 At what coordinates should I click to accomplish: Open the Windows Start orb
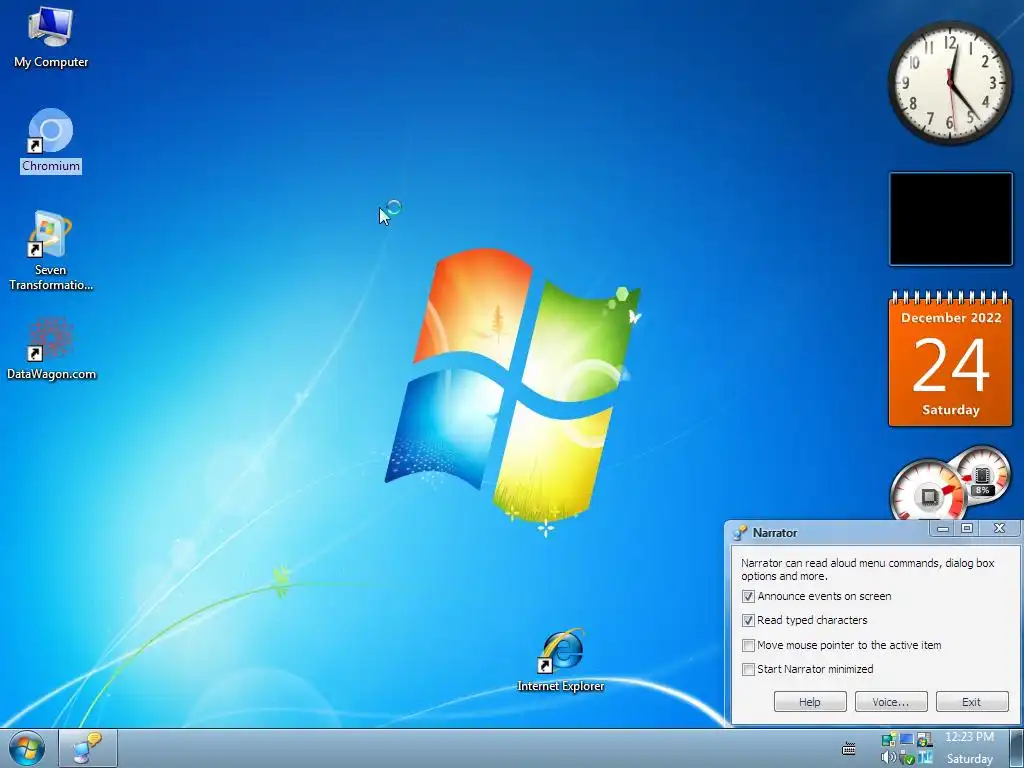click(27, 748)
